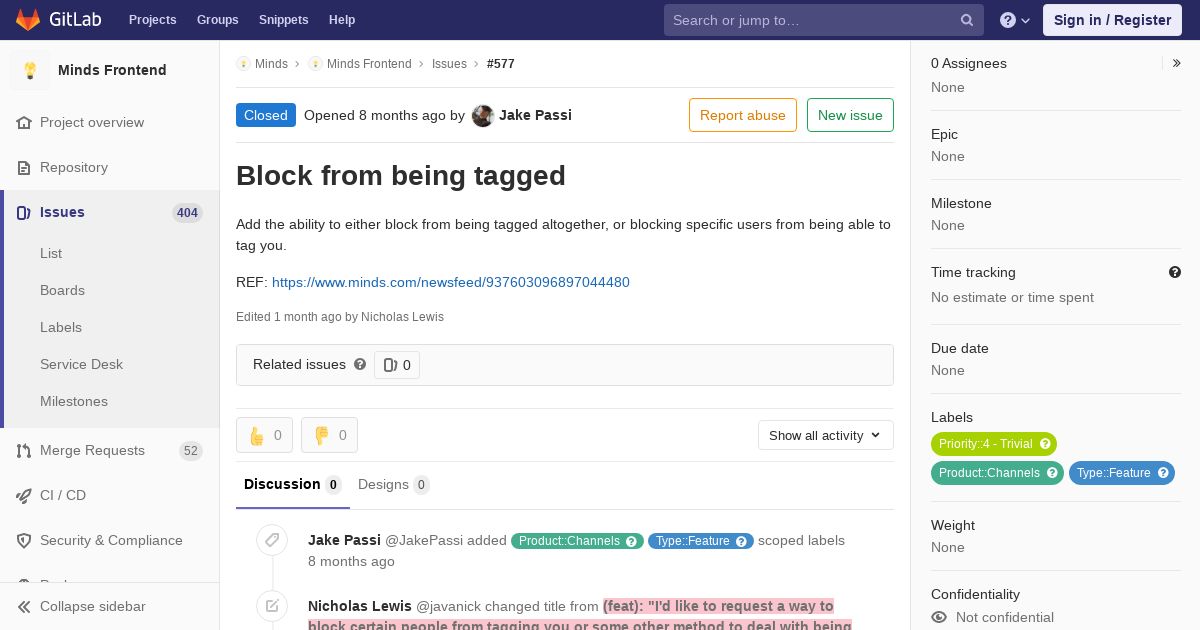Click the Issues breadcrumb link

pyautogui.click(x=449, y=64)
